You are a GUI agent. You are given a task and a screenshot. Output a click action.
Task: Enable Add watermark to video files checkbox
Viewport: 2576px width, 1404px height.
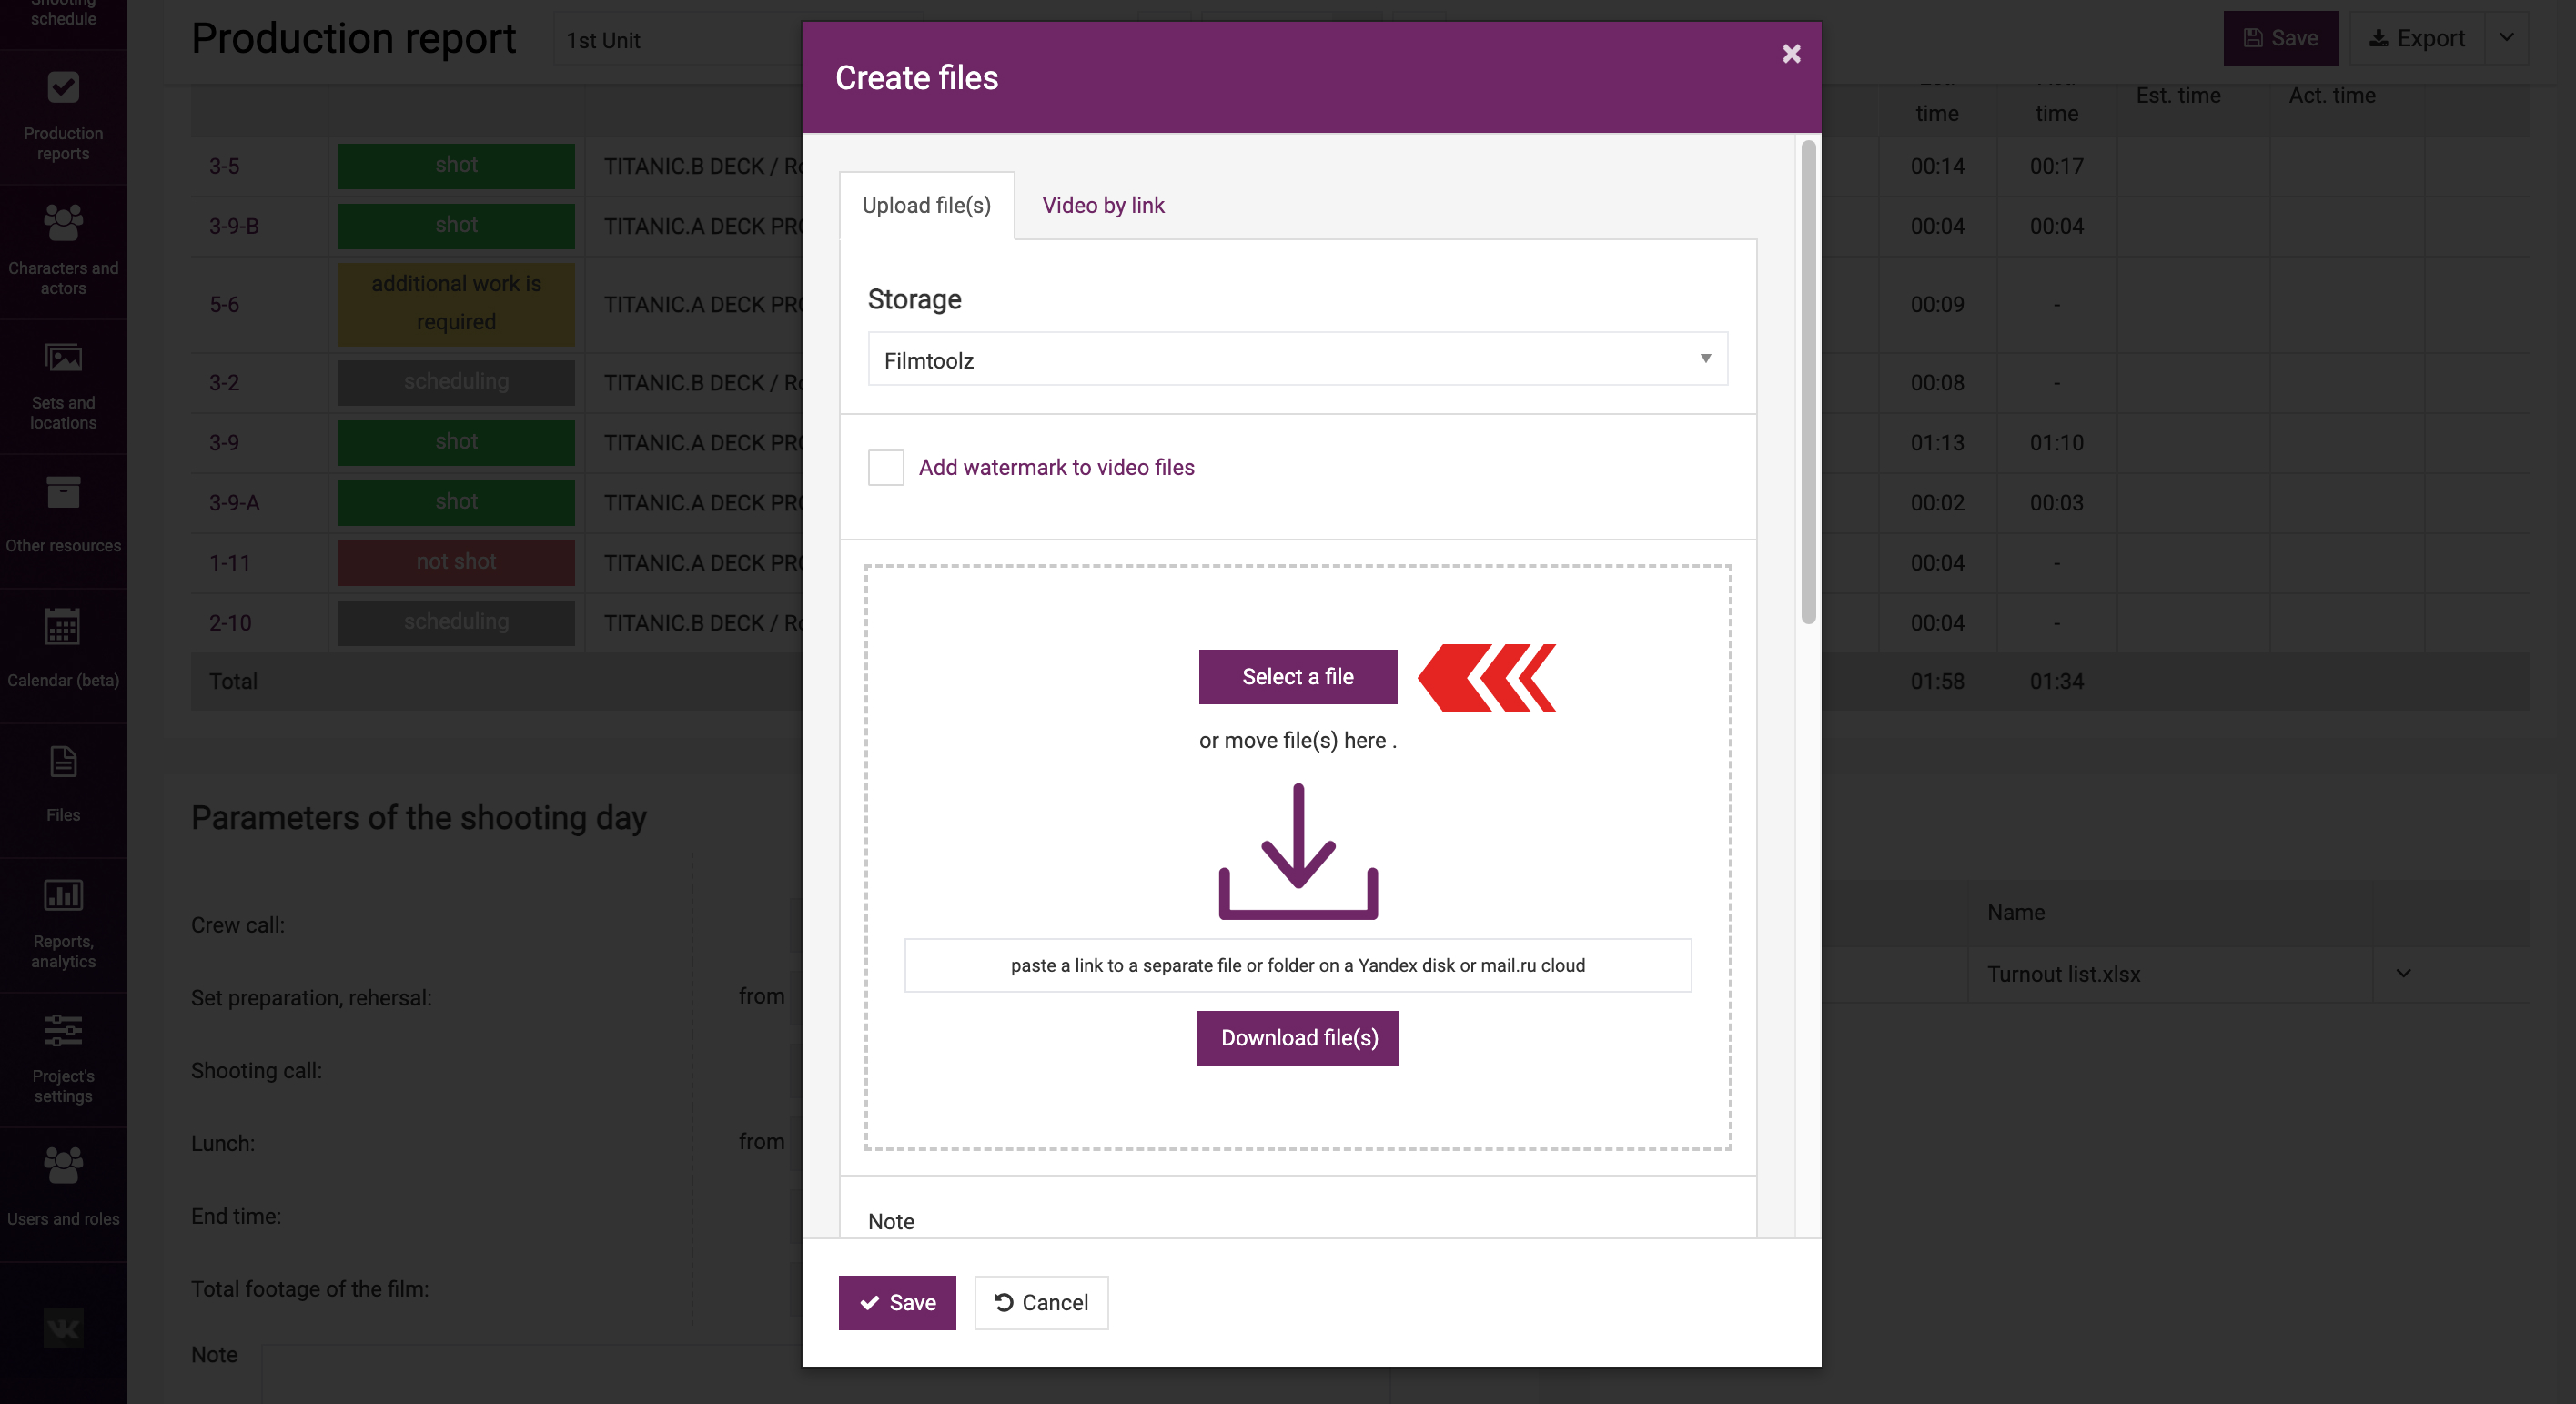[x=885, y=467]
